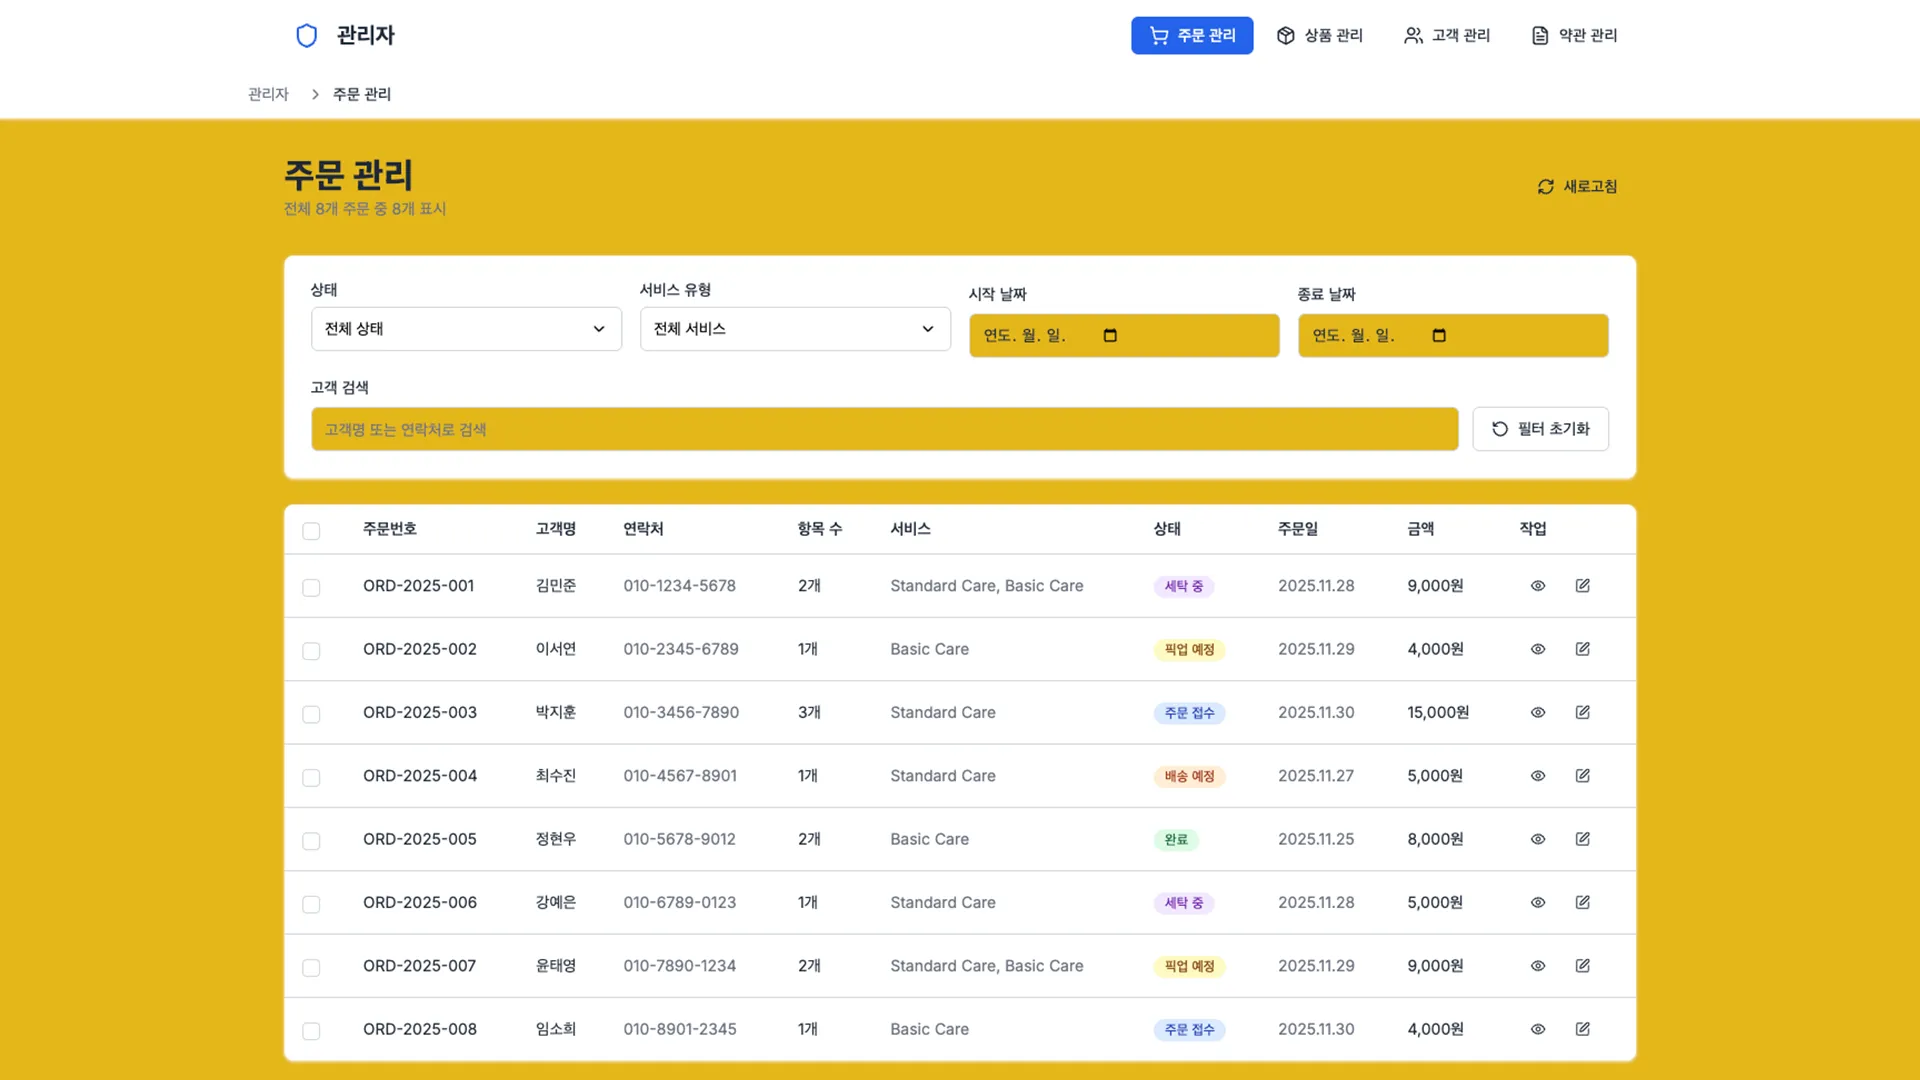
Task: Go to 고객 관리 in top navigation
Action: 1446,35
